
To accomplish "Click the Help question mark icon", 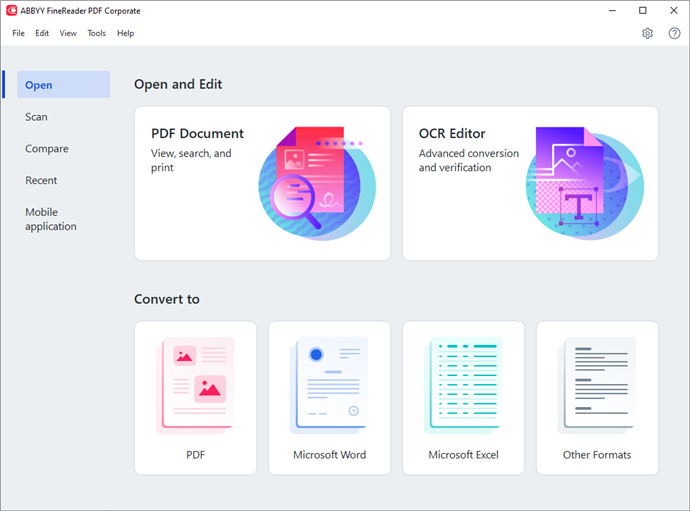I will (x=674, y=33).
